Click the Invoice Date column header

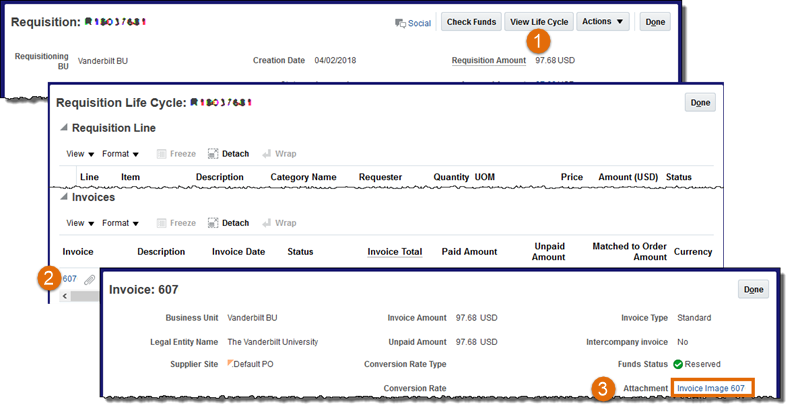pyautogui.click(x=238, y=251)
